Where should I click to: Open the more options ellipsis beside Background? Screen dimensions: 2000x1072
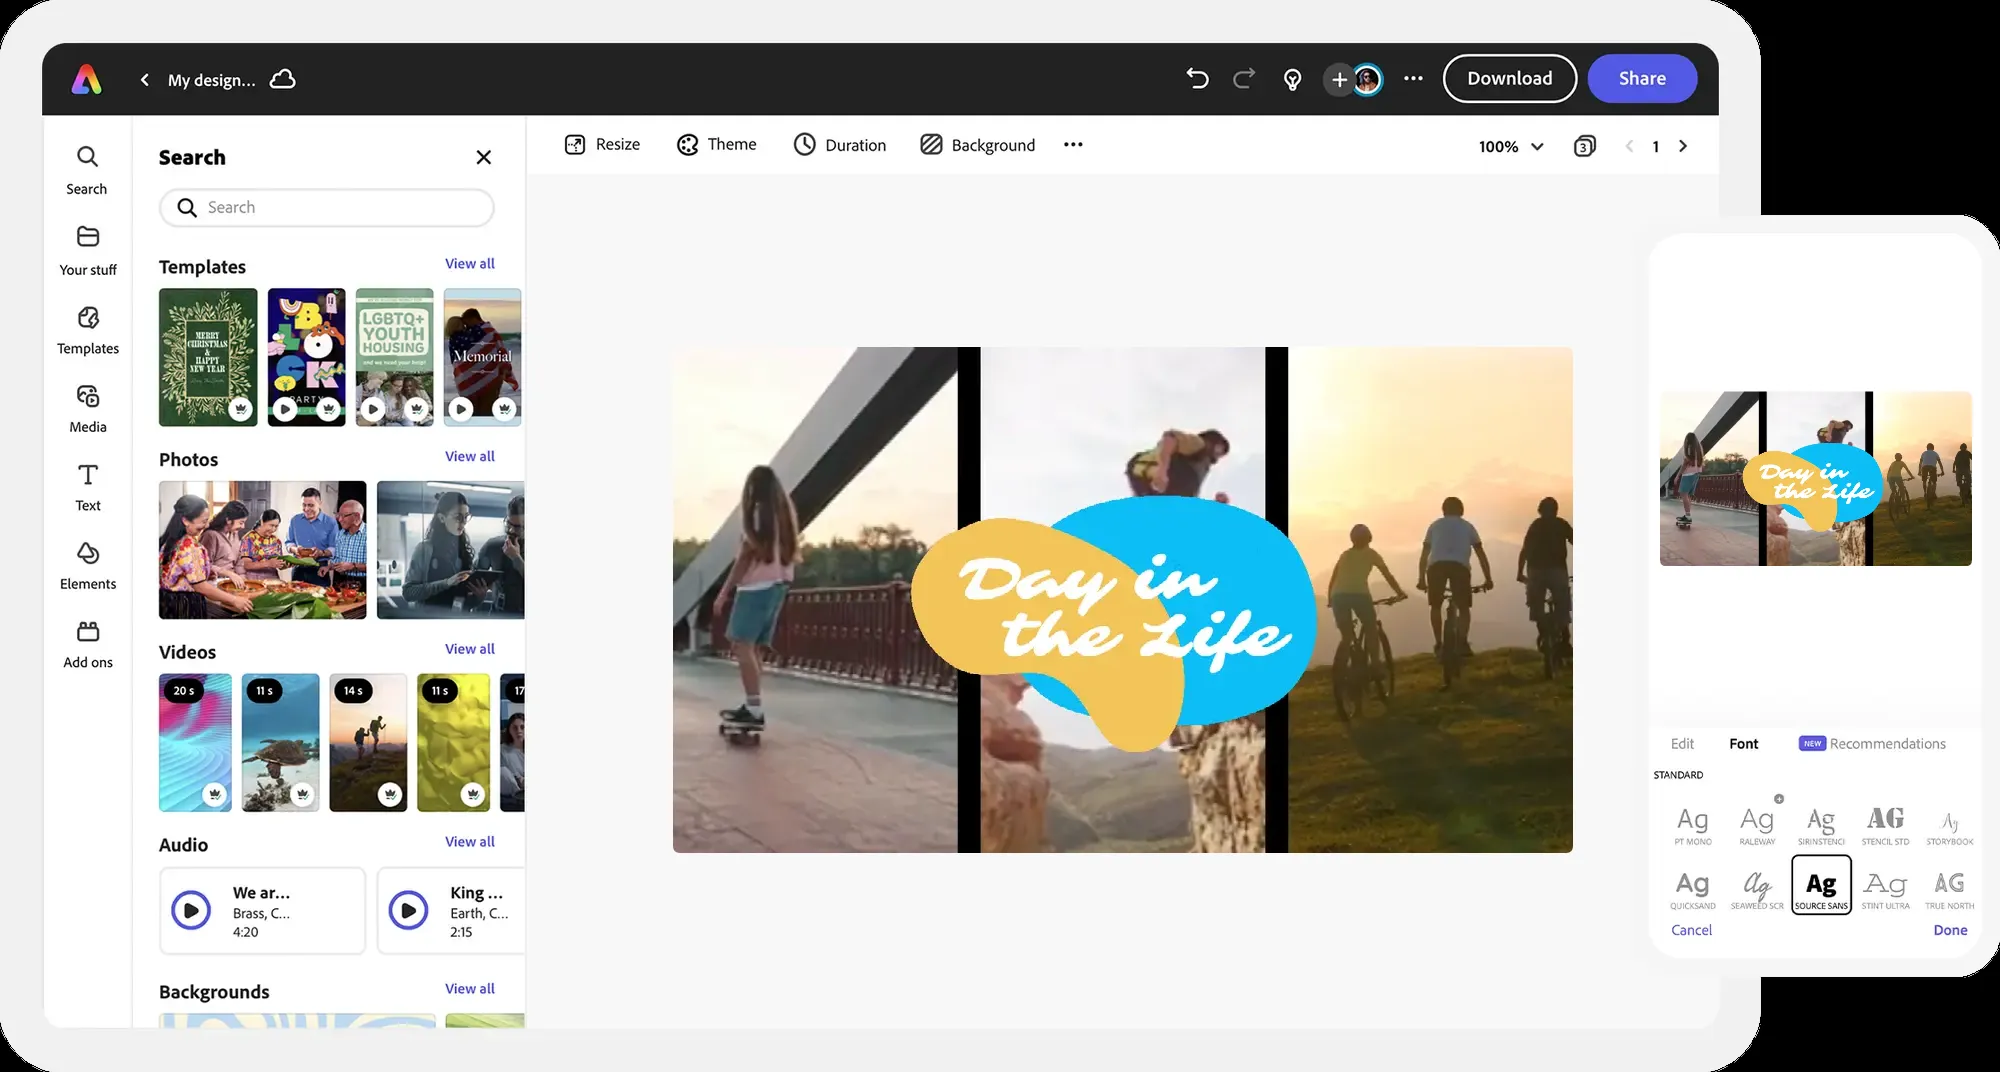1073,145
